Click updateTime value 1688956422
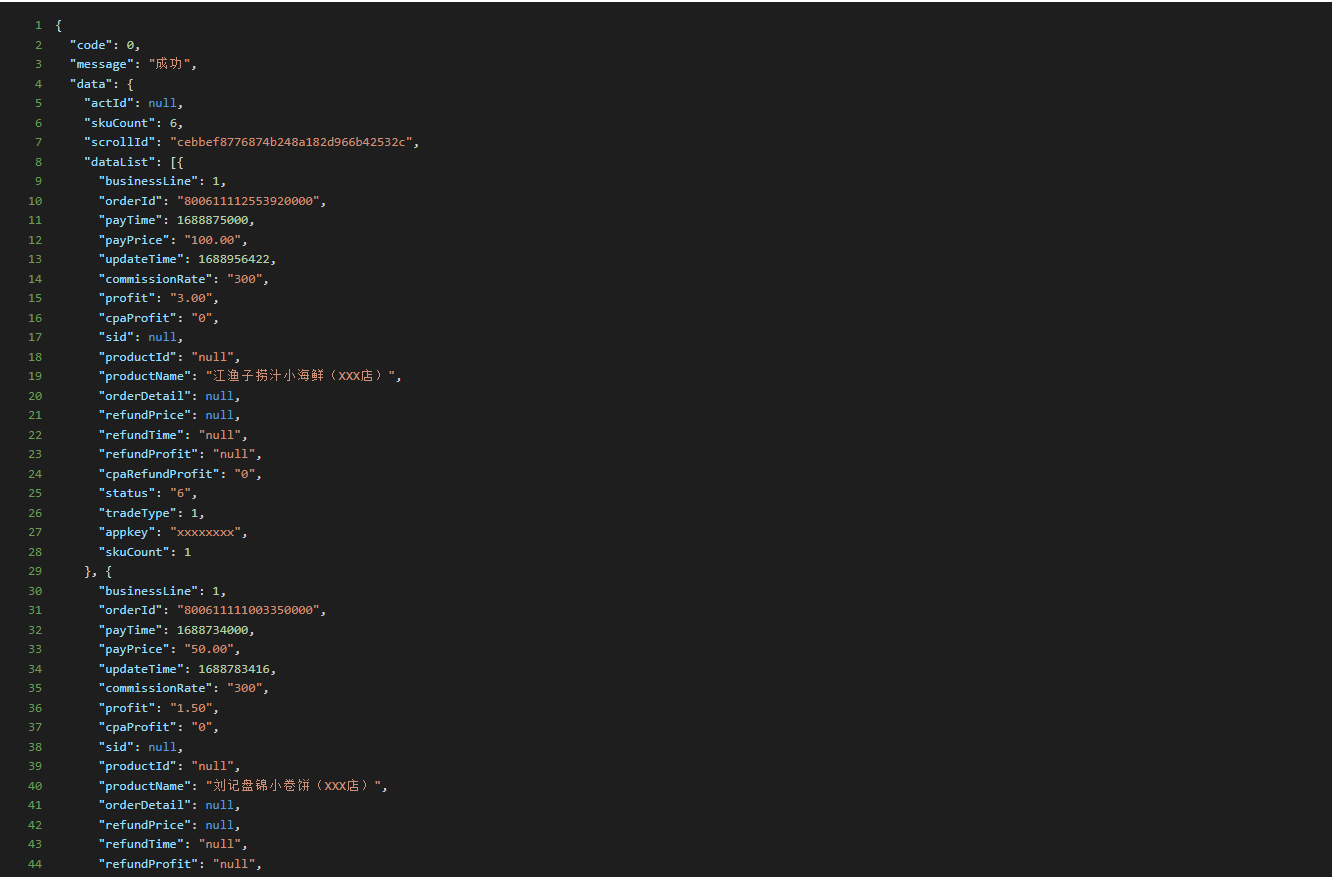The width and height of the screenshot is (1332, 877). click(234, 259)
